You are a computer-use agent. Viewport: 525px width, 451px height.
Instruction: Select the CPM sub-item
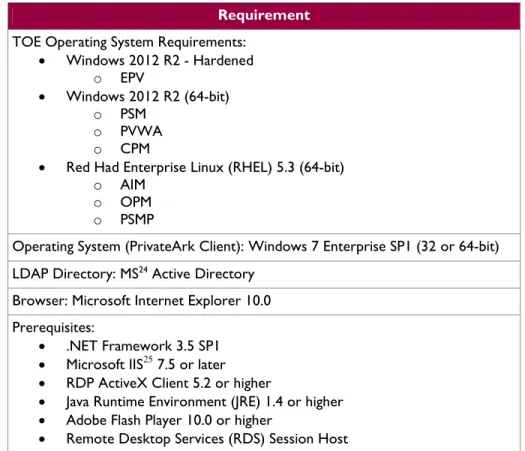pos(135,149)
